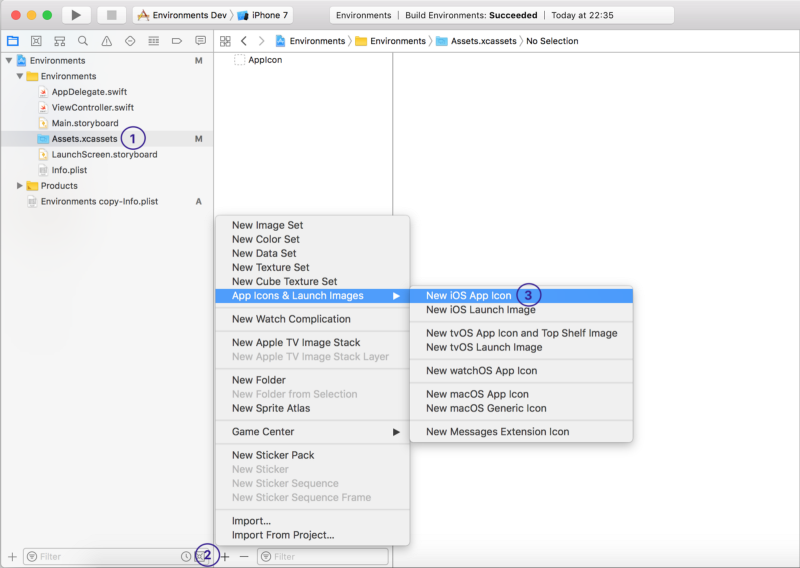Open the Test navigator diamond icon
800x568 pixels.
[x=130, y=41]
